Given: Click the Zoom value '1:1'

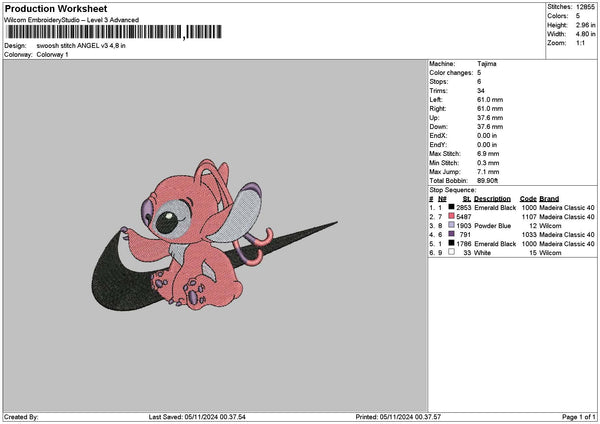Looking at the screenshot, I should (580, 43).
